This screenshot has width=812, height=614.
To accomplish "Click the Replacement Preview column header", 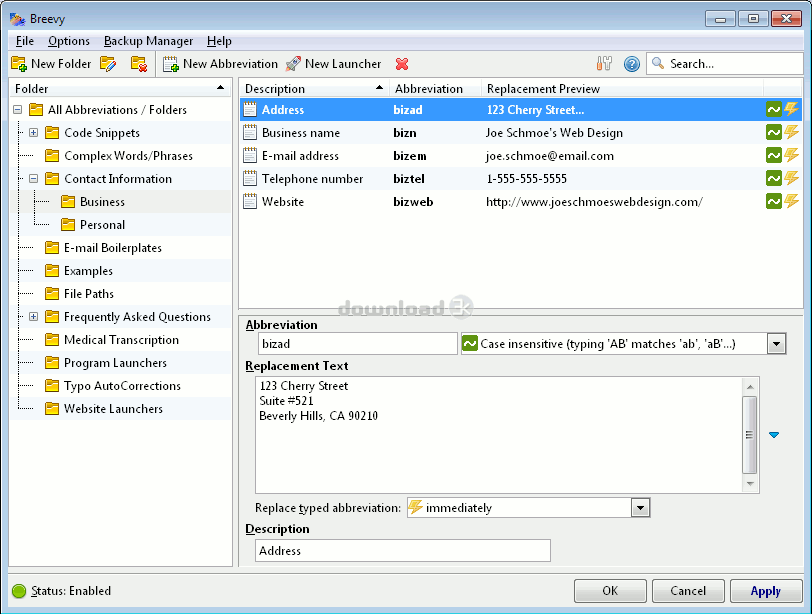I will tap(622, 89).
